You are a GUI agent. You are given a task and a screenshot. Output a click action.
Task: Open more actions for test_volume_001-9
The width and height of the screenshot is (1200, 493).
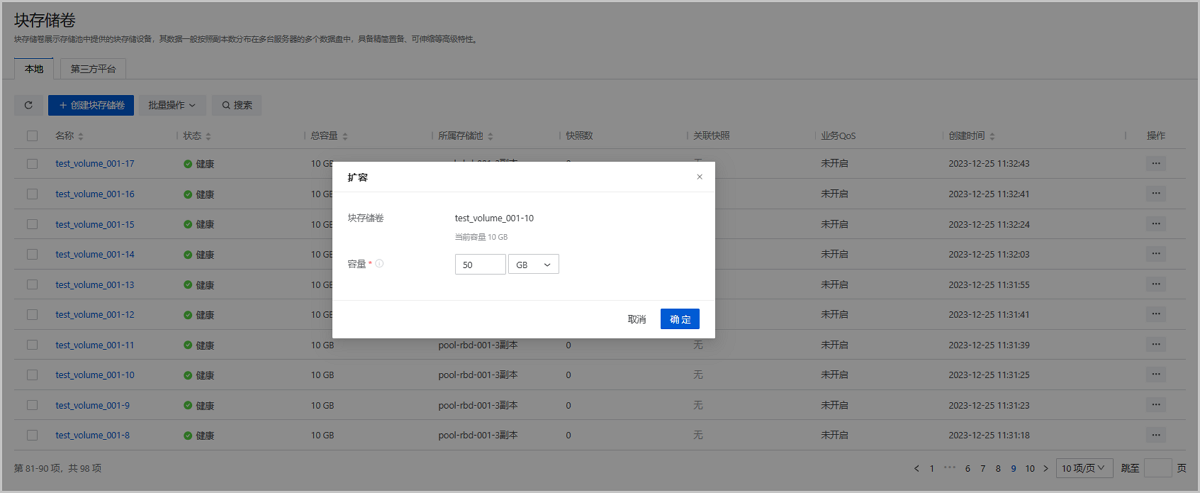tap(1156, 405)
